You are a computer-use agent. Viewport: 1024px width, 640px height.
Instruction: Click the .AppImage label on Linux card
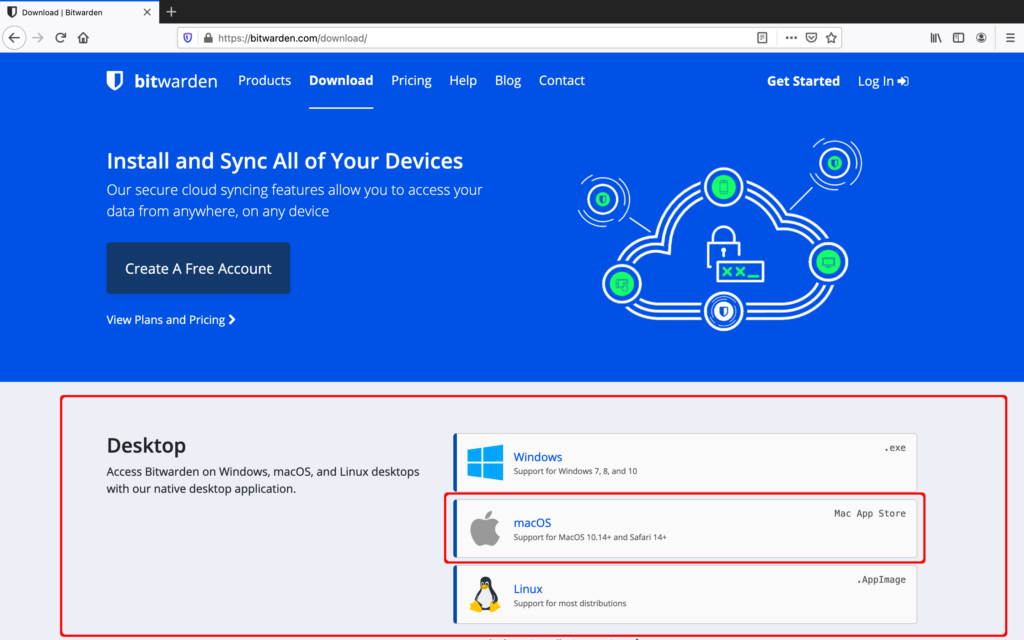pos(881,580)
